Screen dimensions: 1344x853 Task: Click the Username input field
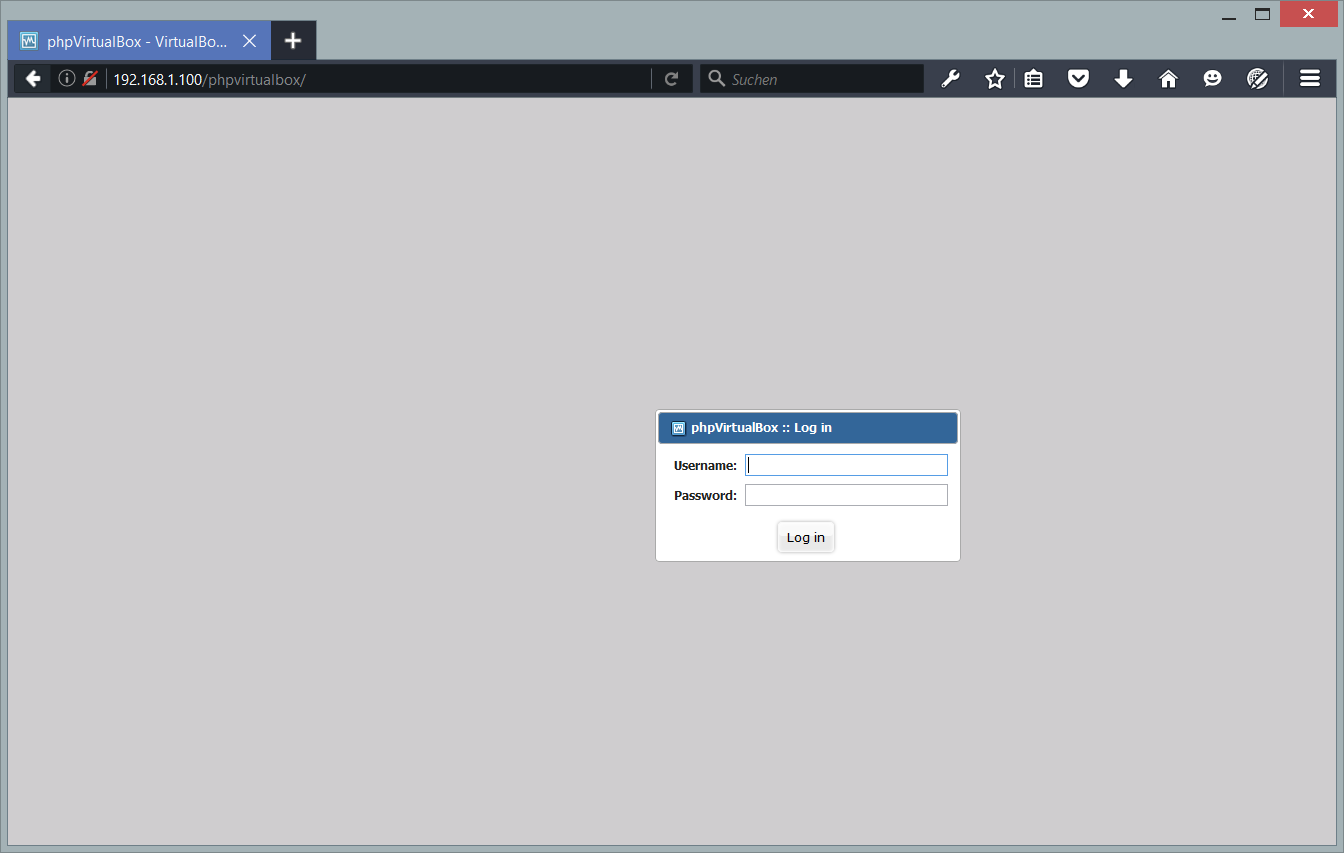coord(846,465)
